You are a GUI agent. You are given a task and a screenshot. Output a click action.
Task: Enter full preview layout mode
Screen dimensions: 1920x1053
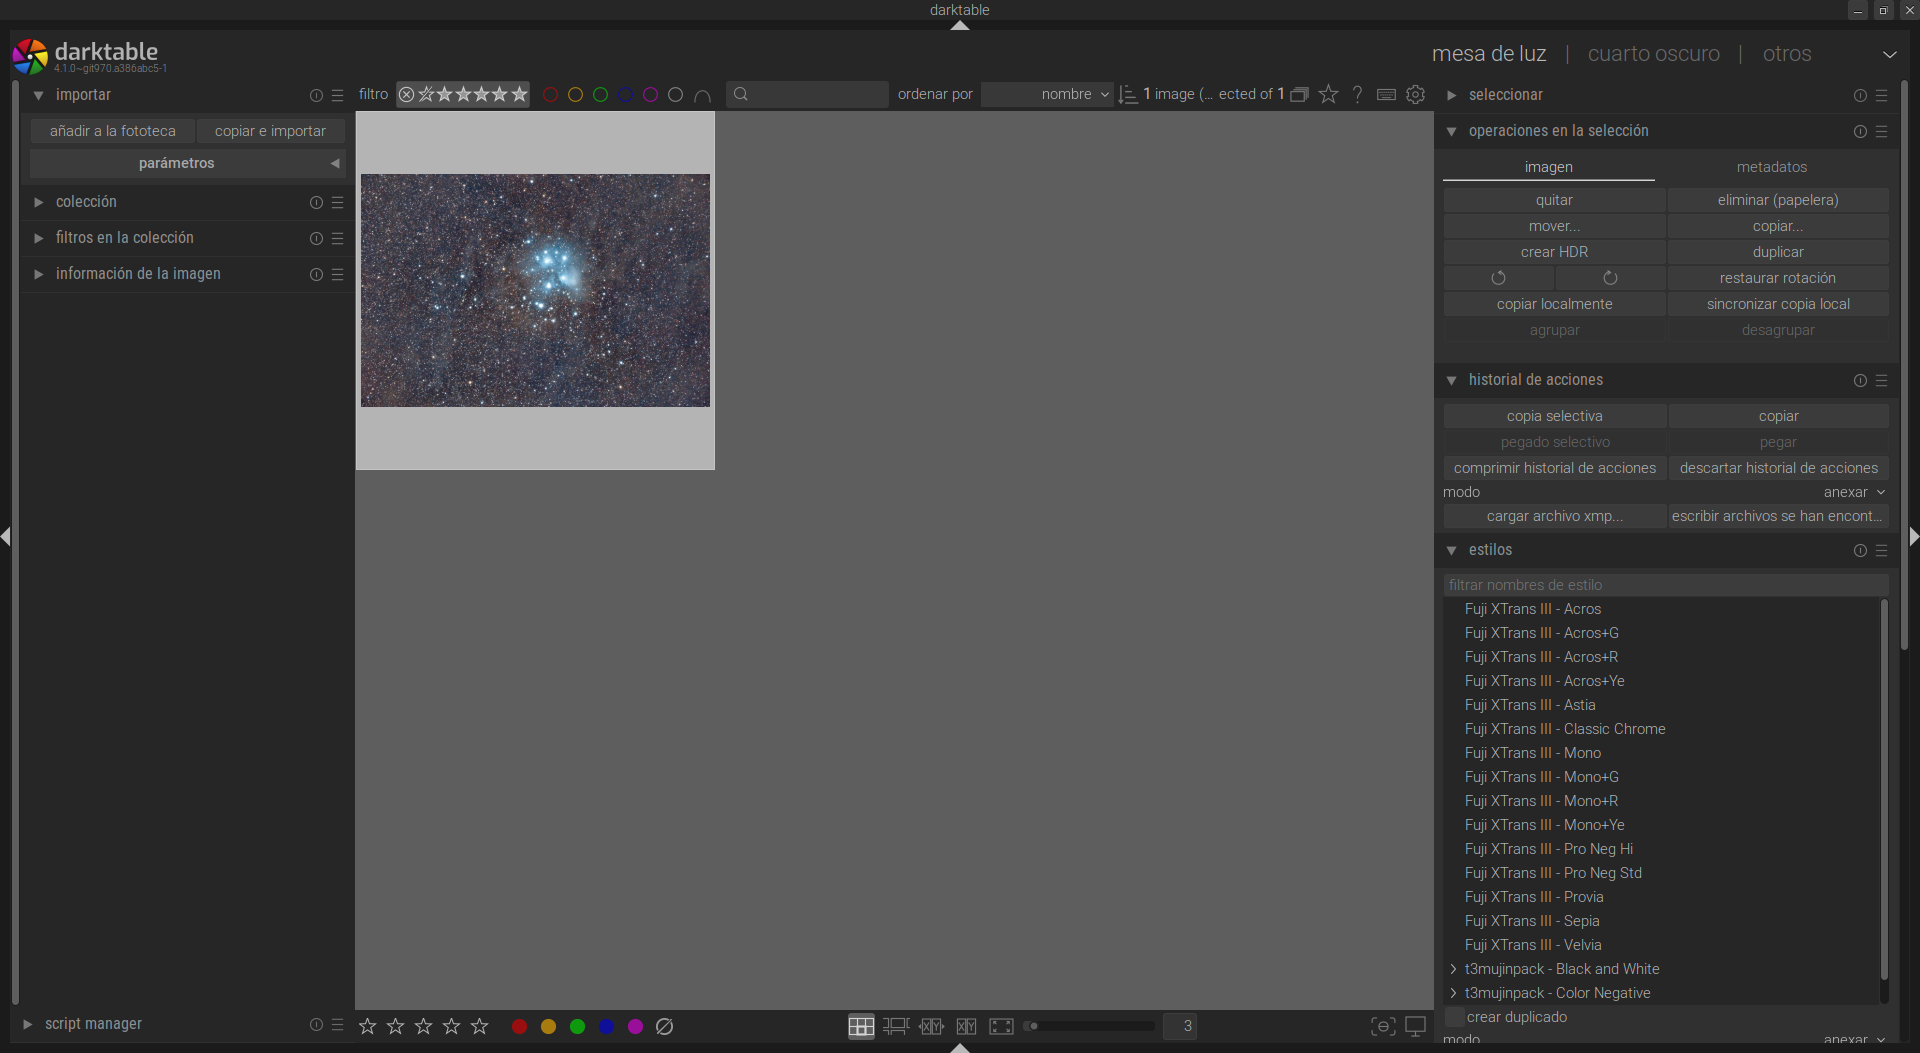[1001, 1026]
